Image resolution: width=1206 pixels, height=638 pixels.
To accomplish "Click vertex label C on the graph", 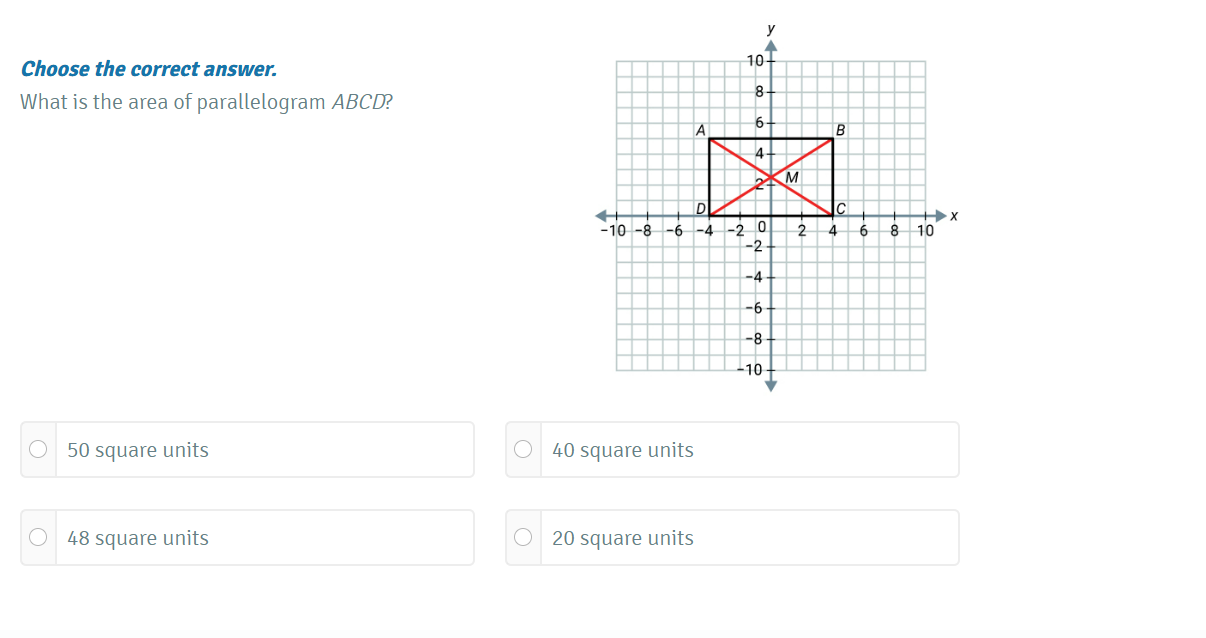I will [x=840, y=208].
